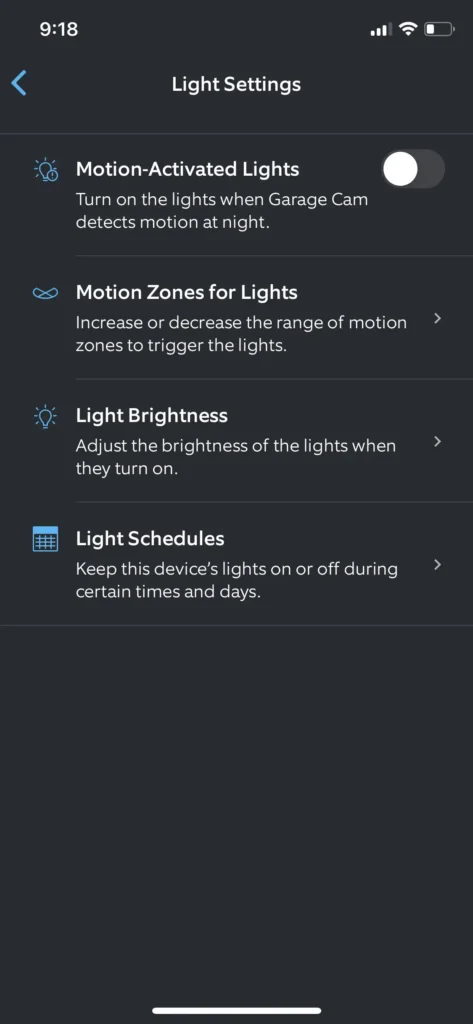Tap the Light Settings page title
The image size is (473, 1024).
click(x=236, y=84)
